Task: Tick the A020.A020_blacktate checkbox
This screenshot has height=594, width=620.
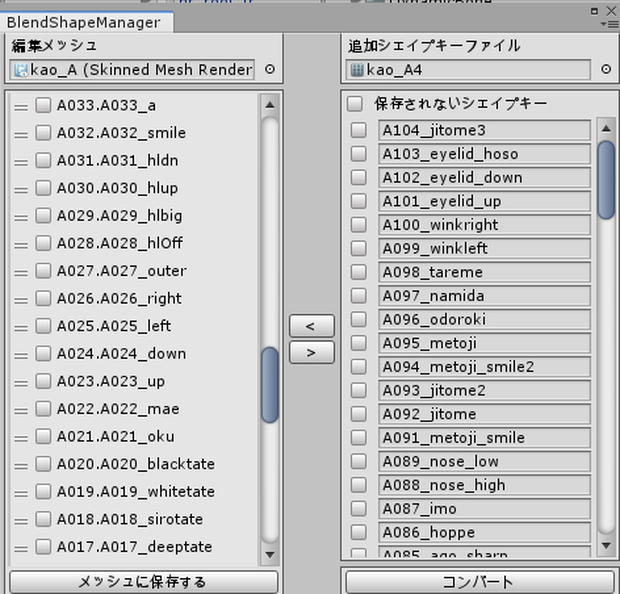Action: tap(43, 464)
